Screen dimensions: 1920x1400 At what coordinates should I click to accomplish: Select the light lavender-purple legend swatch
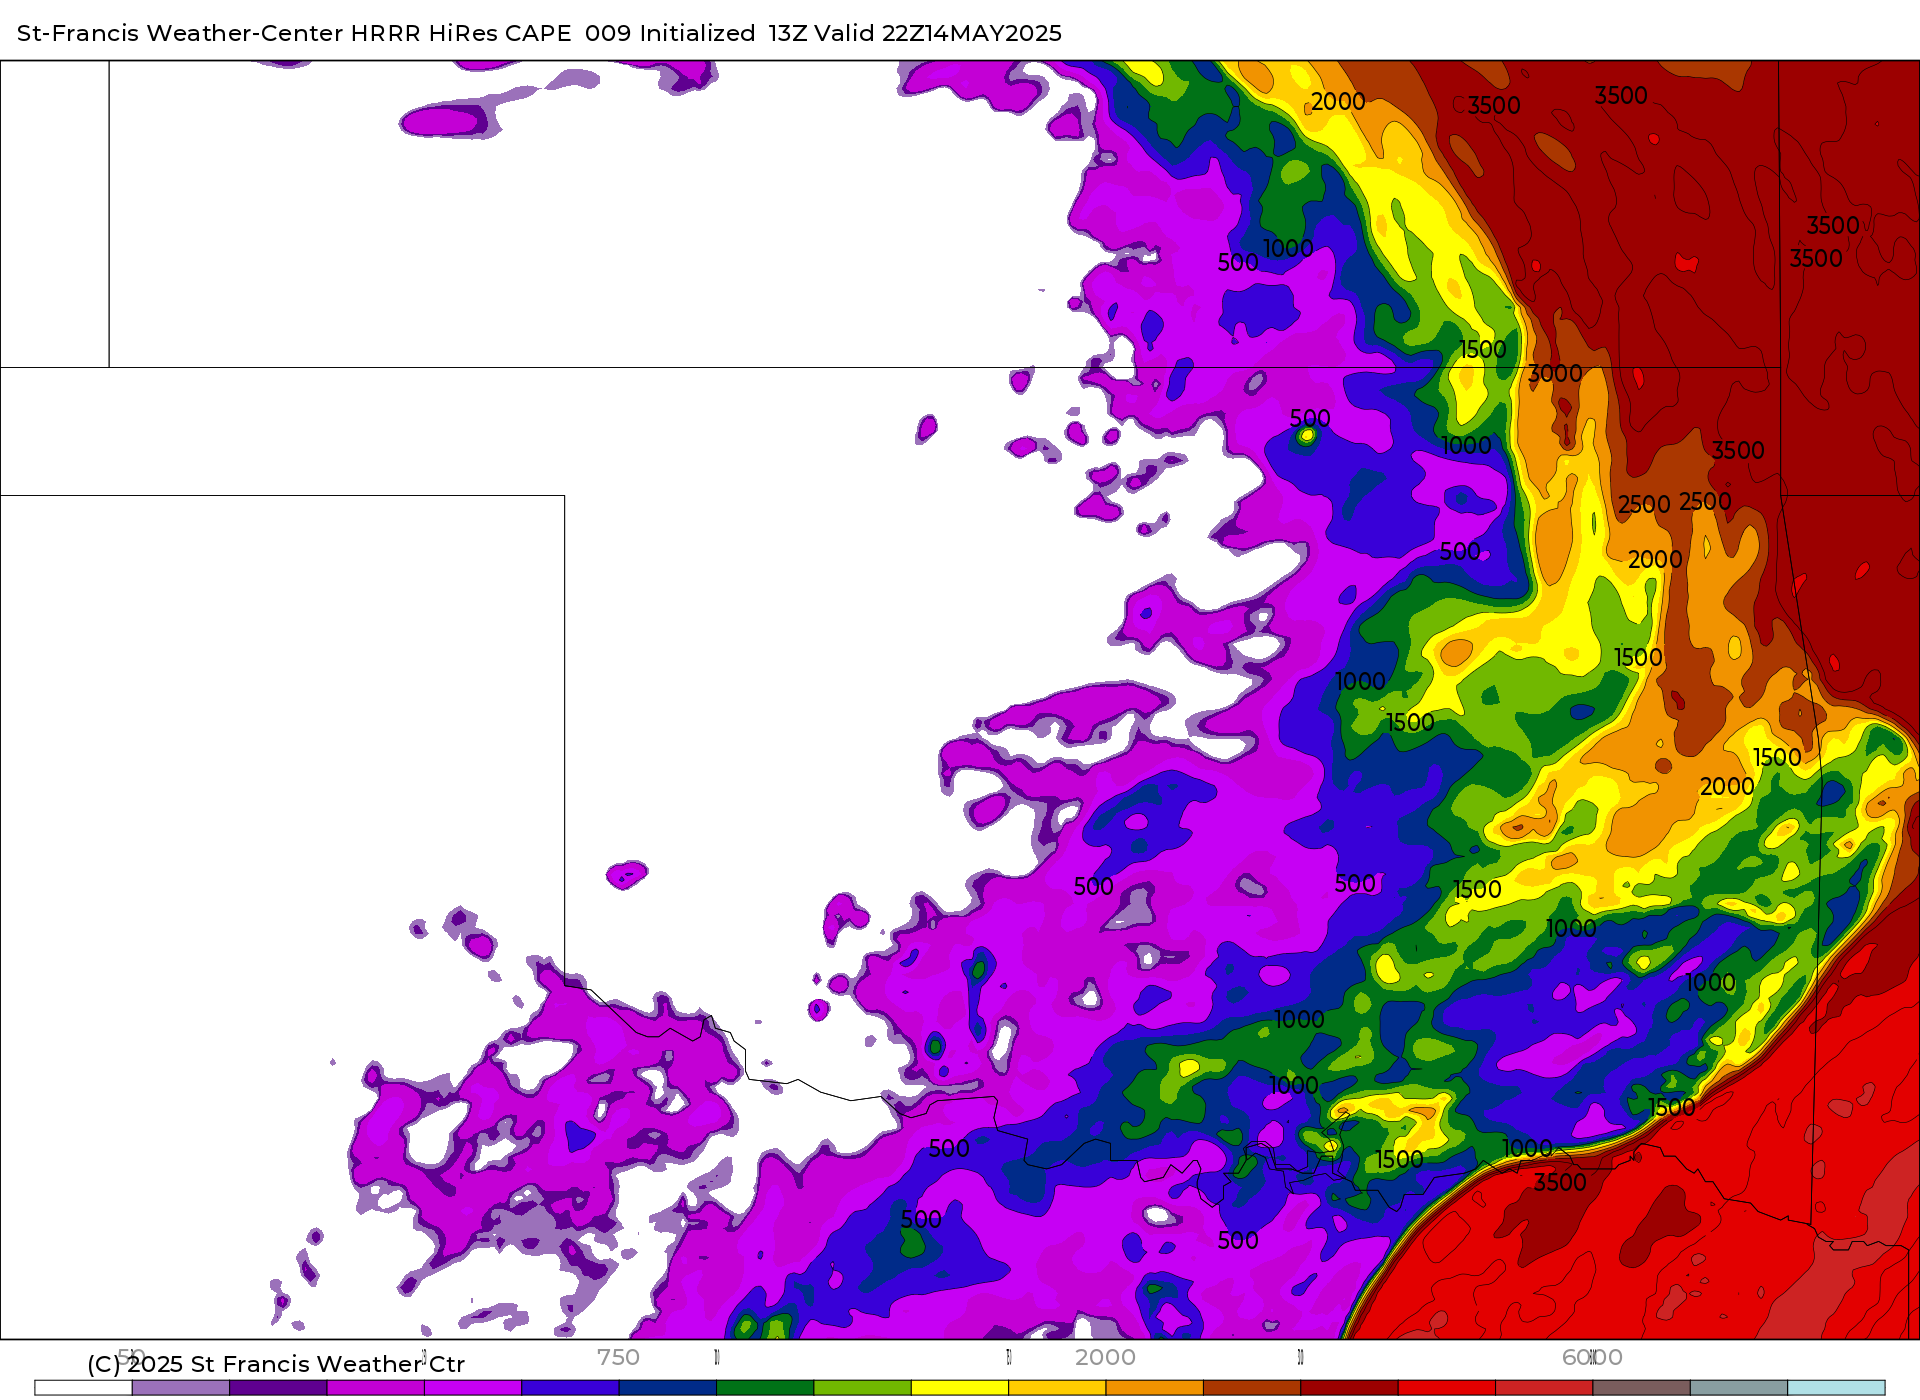coord(181,1388)
